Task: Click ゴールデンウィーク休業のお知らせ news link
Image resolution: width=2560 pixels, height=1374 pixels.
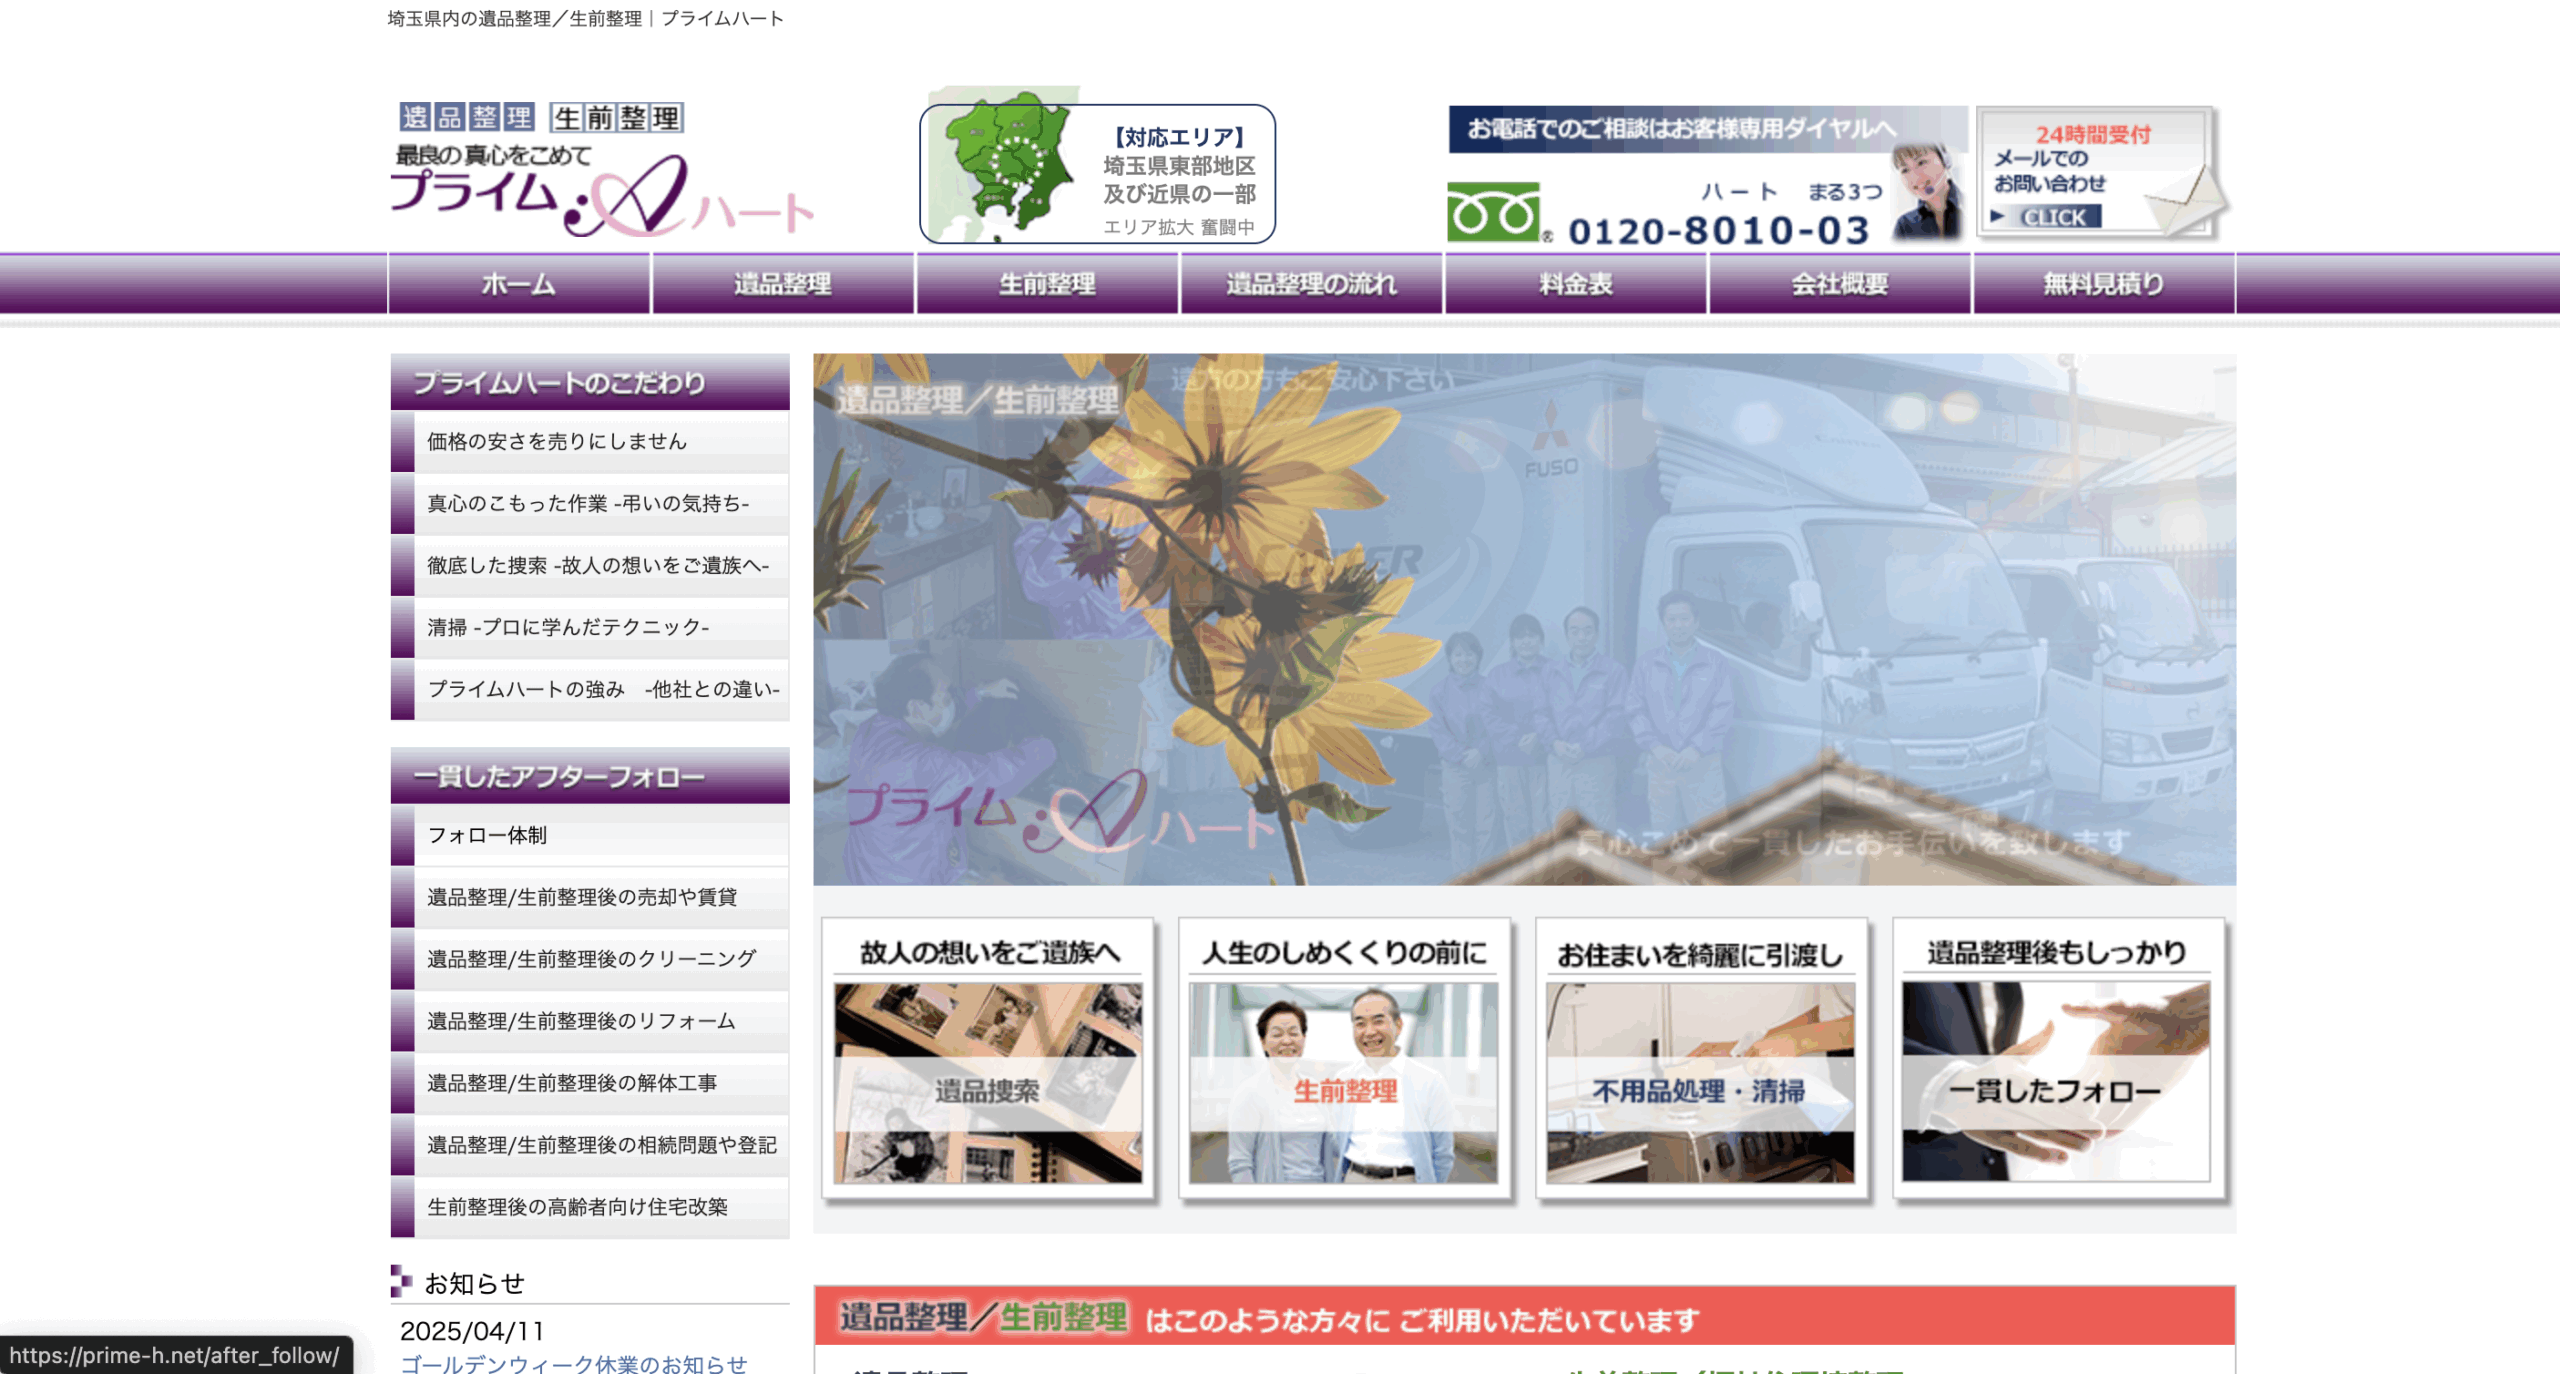Action: pos(573,1364)
